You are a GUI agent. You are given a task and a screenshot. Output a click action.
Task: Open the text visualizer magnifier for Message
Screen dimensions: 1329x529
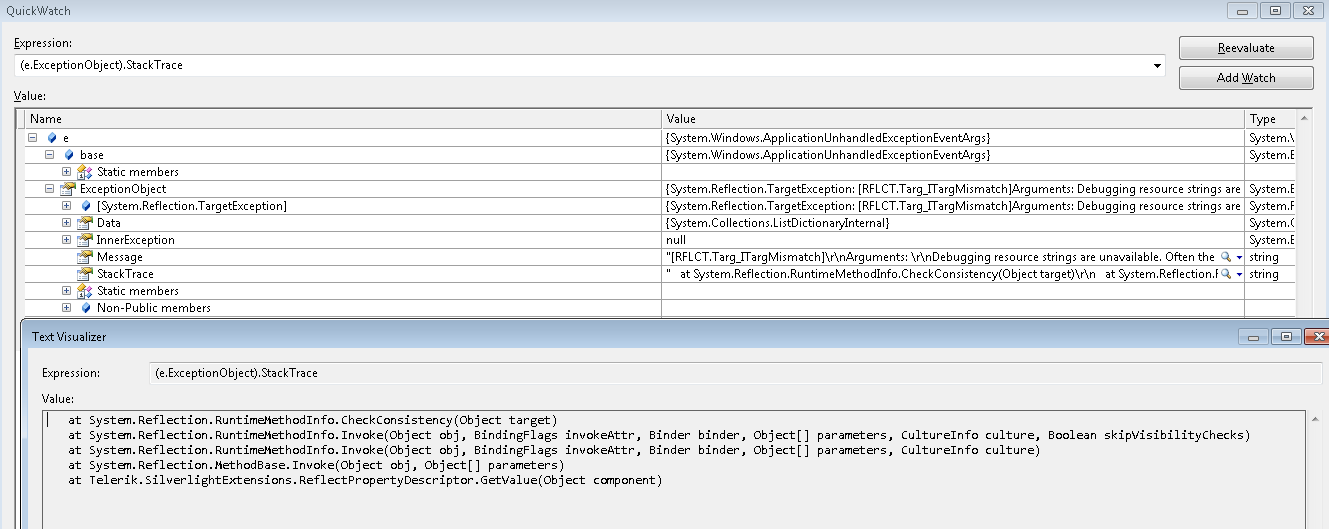tap(1226, 257)
